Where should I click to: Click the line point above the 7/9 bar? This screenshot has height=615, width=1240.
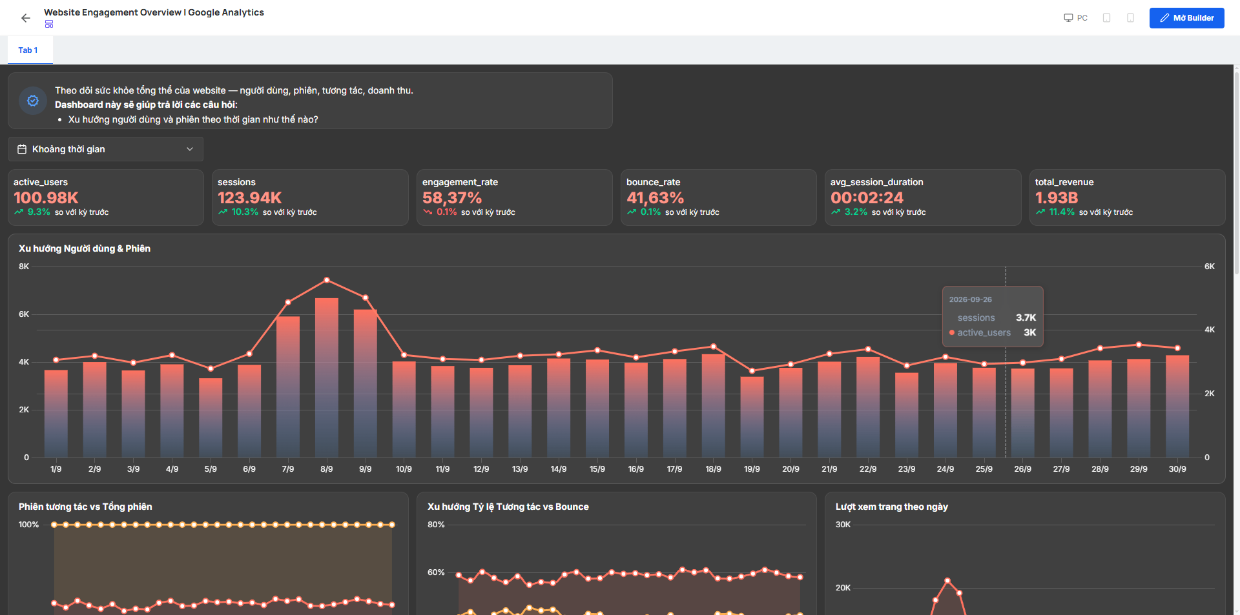tap(288, 302)
